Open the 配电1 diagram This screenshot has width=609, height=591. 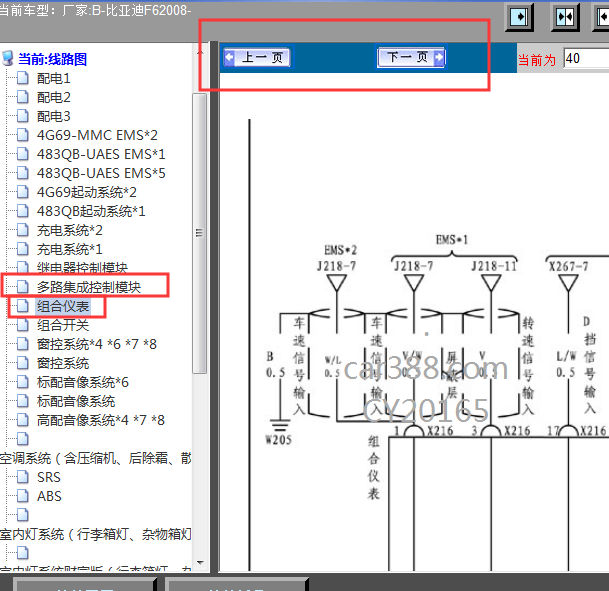pyautogui.click(x=54, y=78)
